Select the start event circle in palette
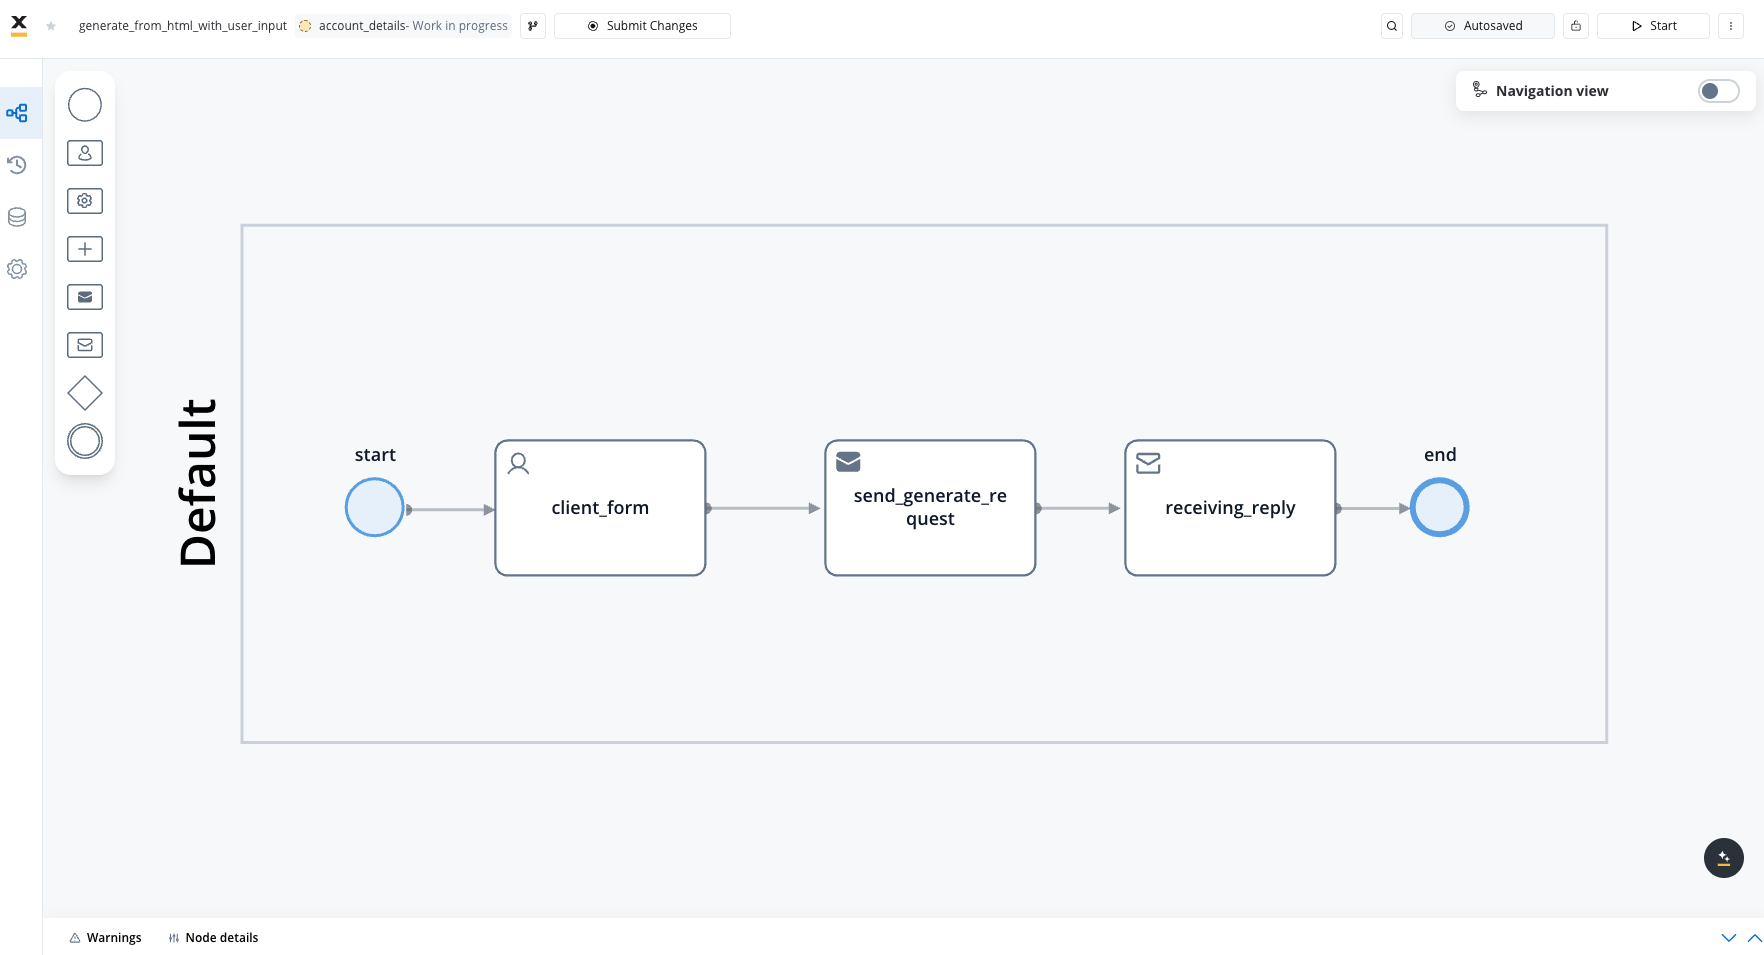The height and width of the screenshot is (955, 1764). tap(85, 105)
